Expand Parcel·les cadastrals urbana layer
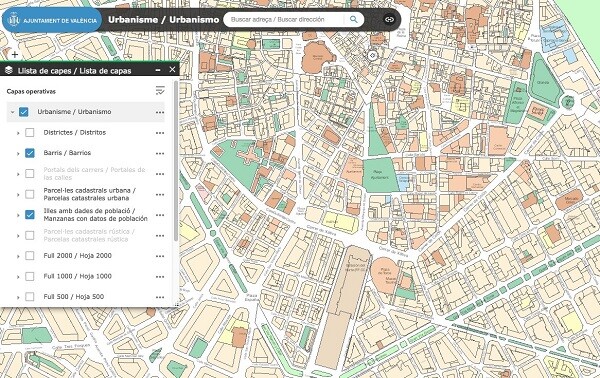The width and height of the screenshot is (600, 378). pos(18,195)
